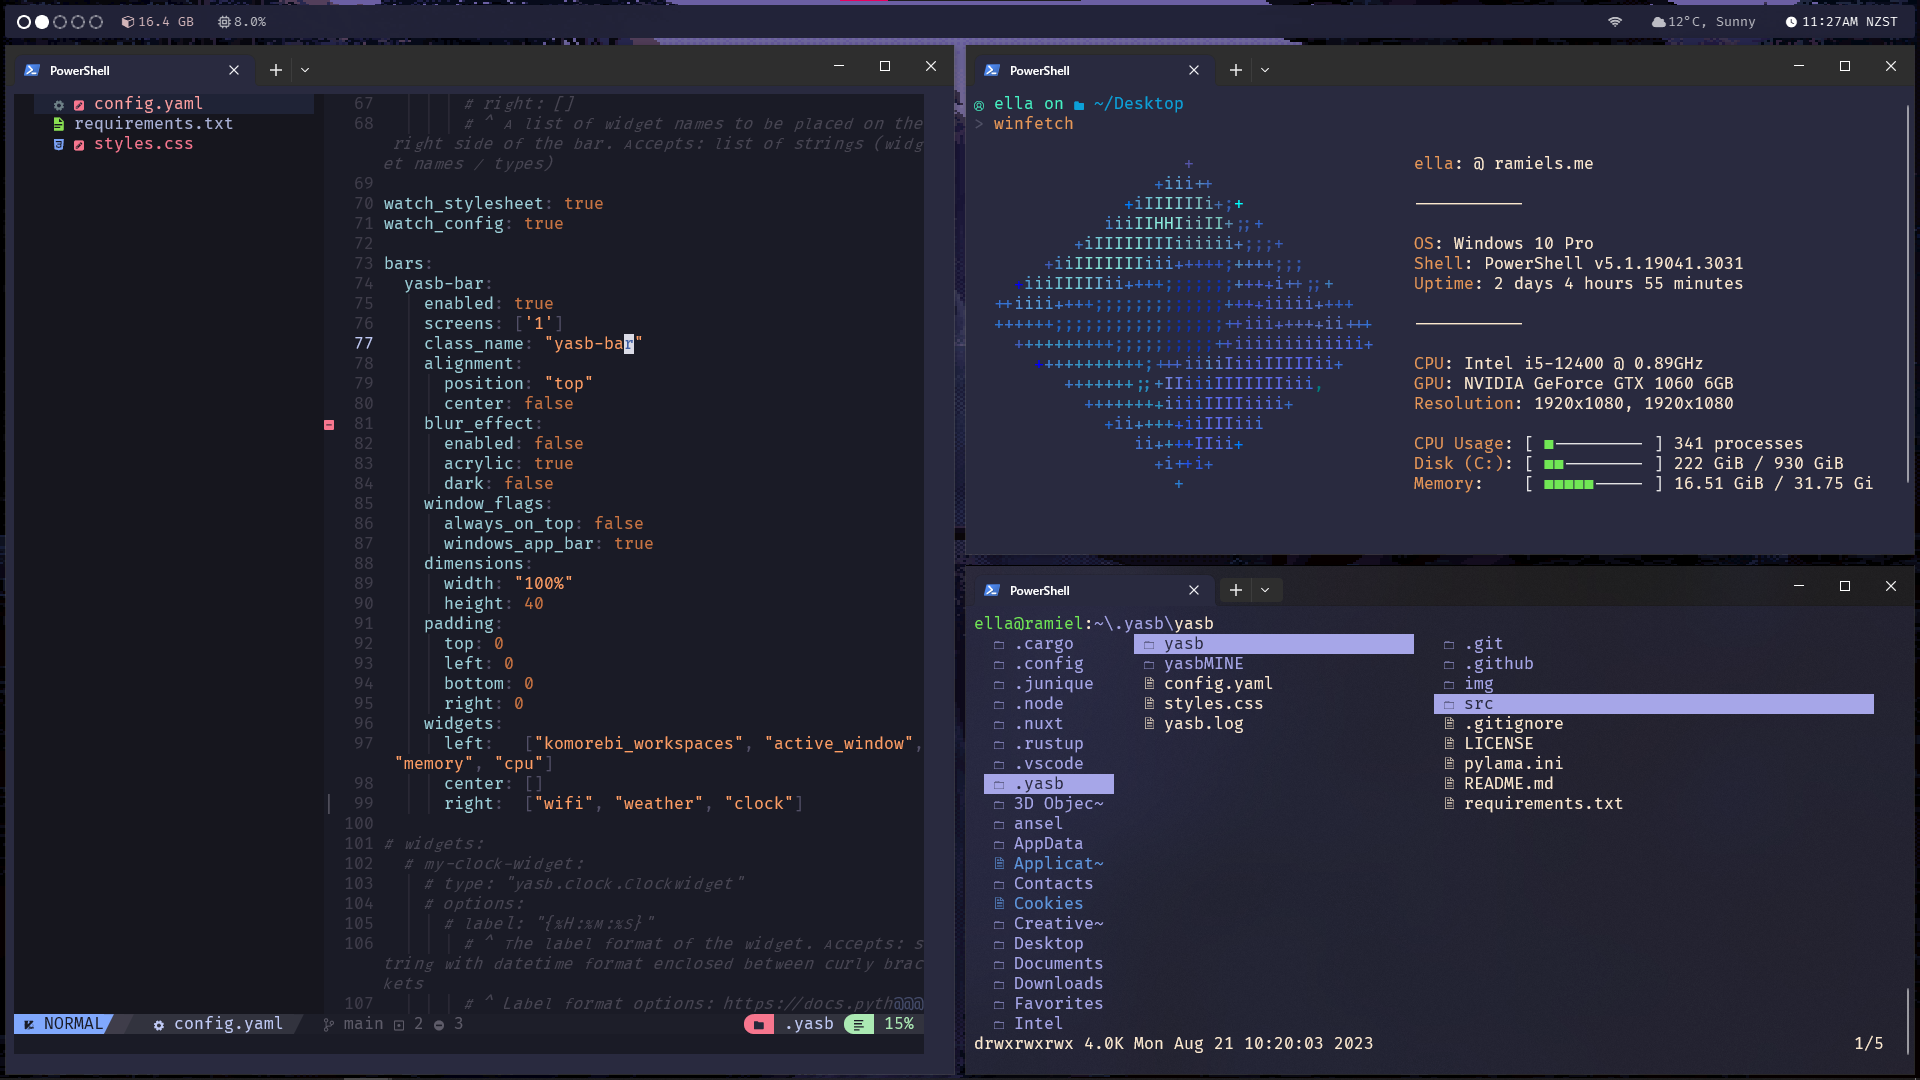Image resolution: width=1920 pixels, height=1080 pixels.
Task: Close the tab in the left PowerShell window
Action: click(x=234, y=70)
